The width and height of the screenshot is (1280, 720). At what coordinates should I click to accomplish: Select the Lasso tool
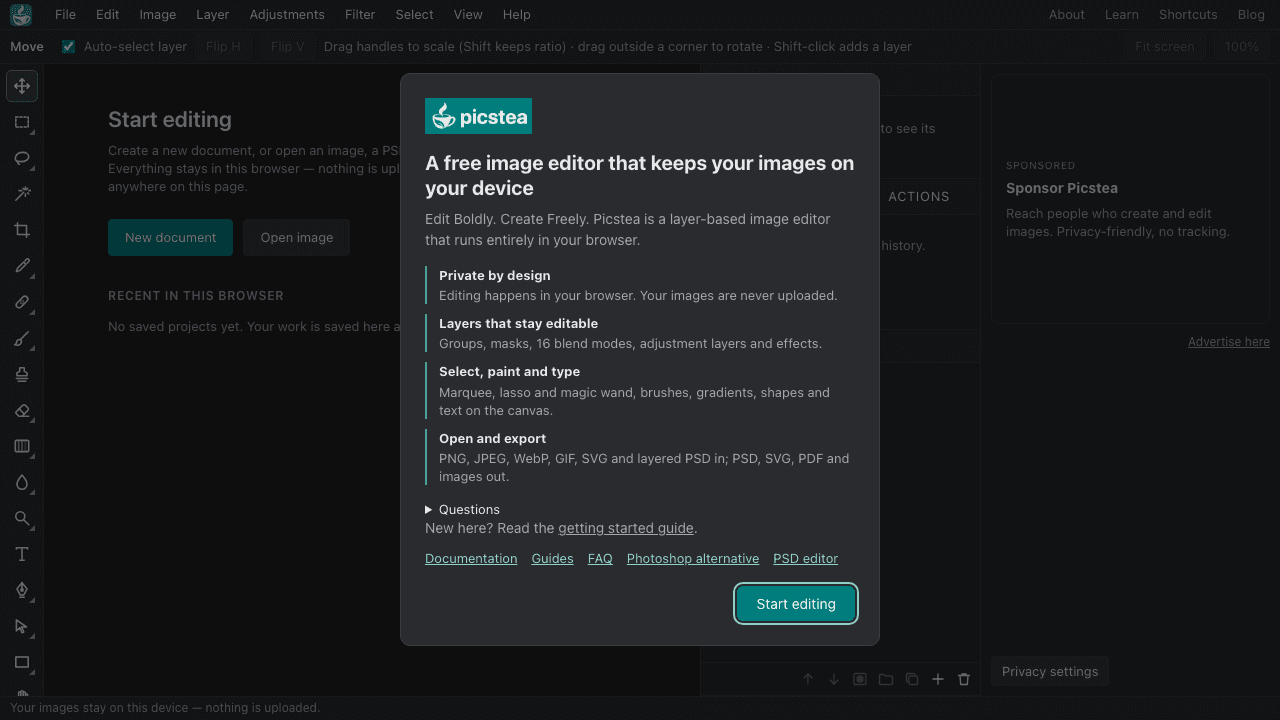[x=22, y=158]
